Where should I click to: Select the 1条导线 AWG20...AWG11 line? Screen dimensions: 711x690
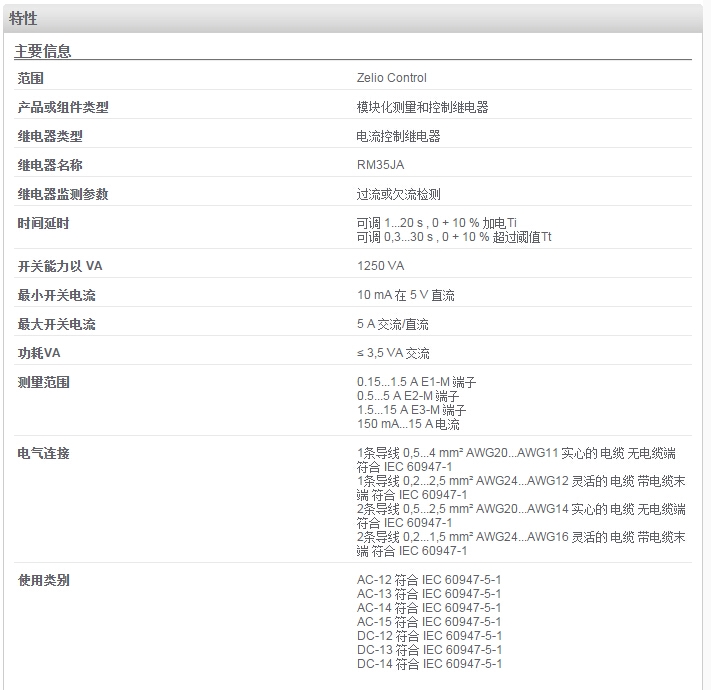[516, 460]
